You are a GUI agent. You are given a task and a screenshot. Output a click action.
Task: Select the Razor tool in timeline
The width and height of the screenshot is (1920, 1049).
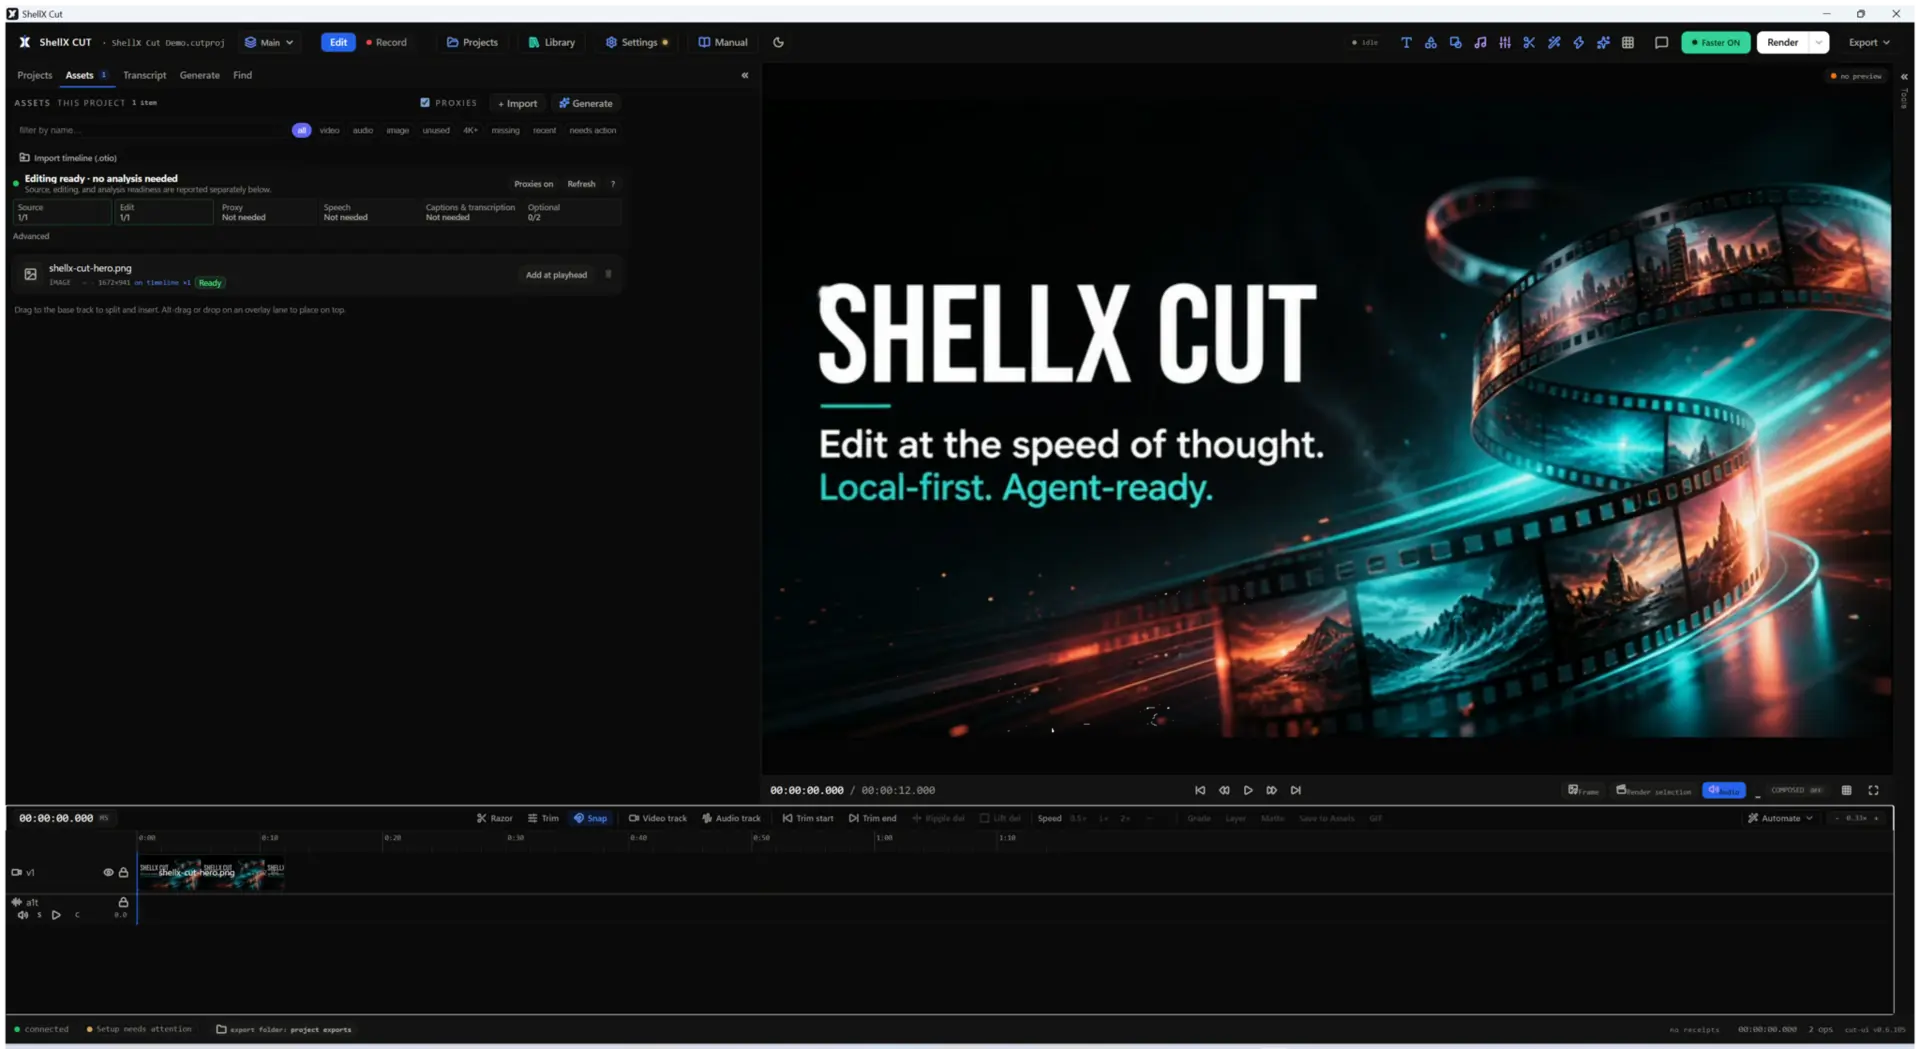pyautogui.click(x=494, y=818)
